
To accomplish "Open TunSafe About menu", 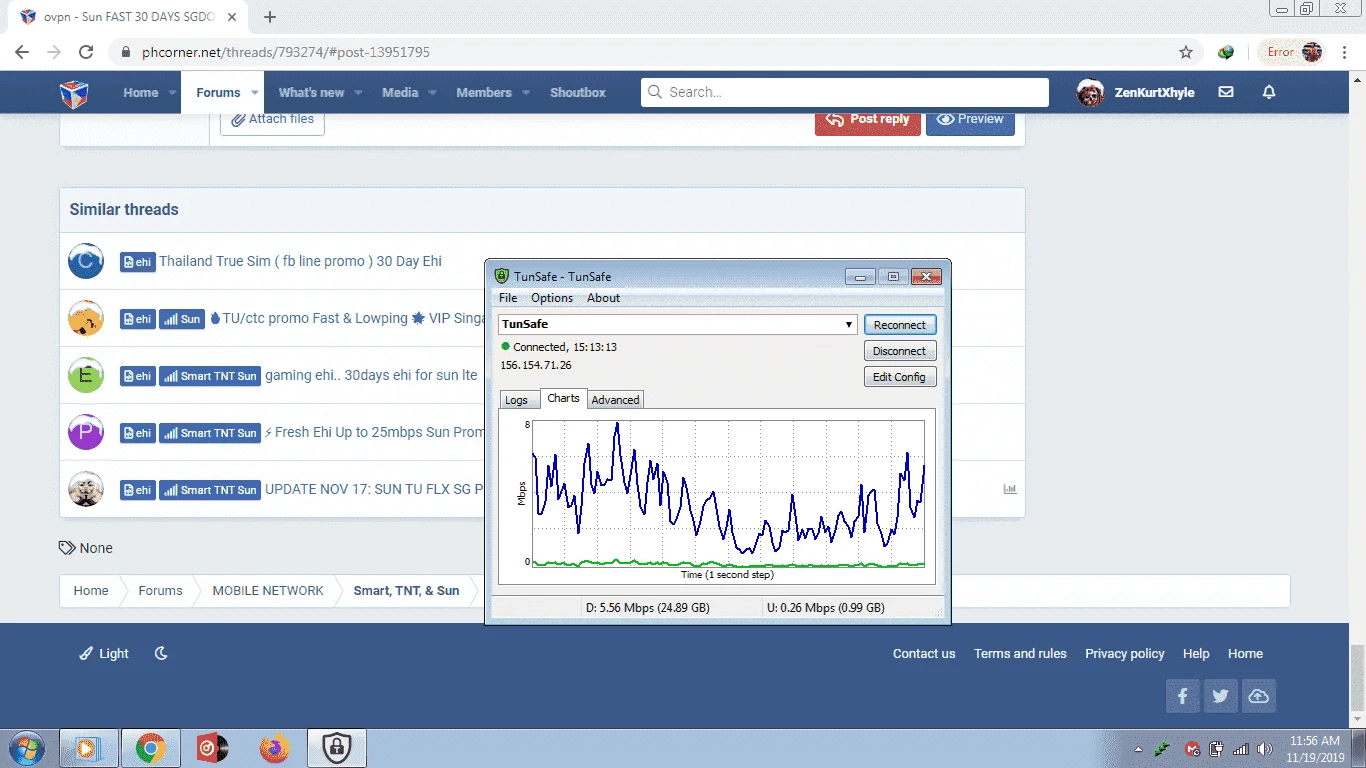I will tap(603, 298).
